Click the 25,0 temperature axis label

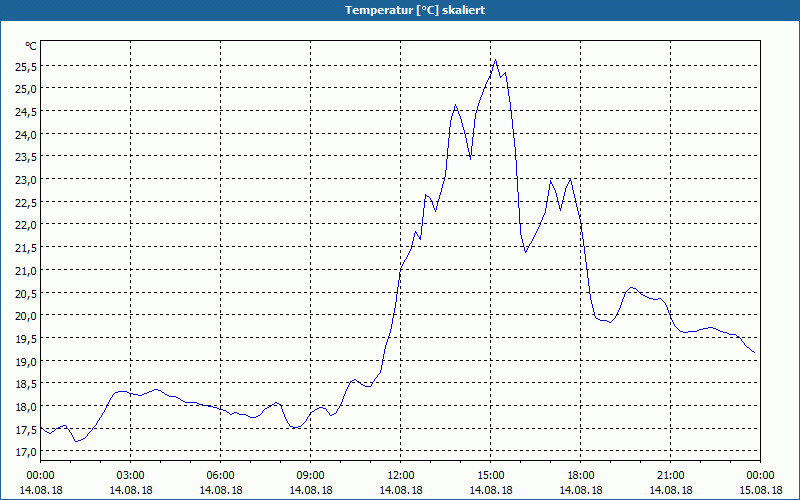pos(26,89)
